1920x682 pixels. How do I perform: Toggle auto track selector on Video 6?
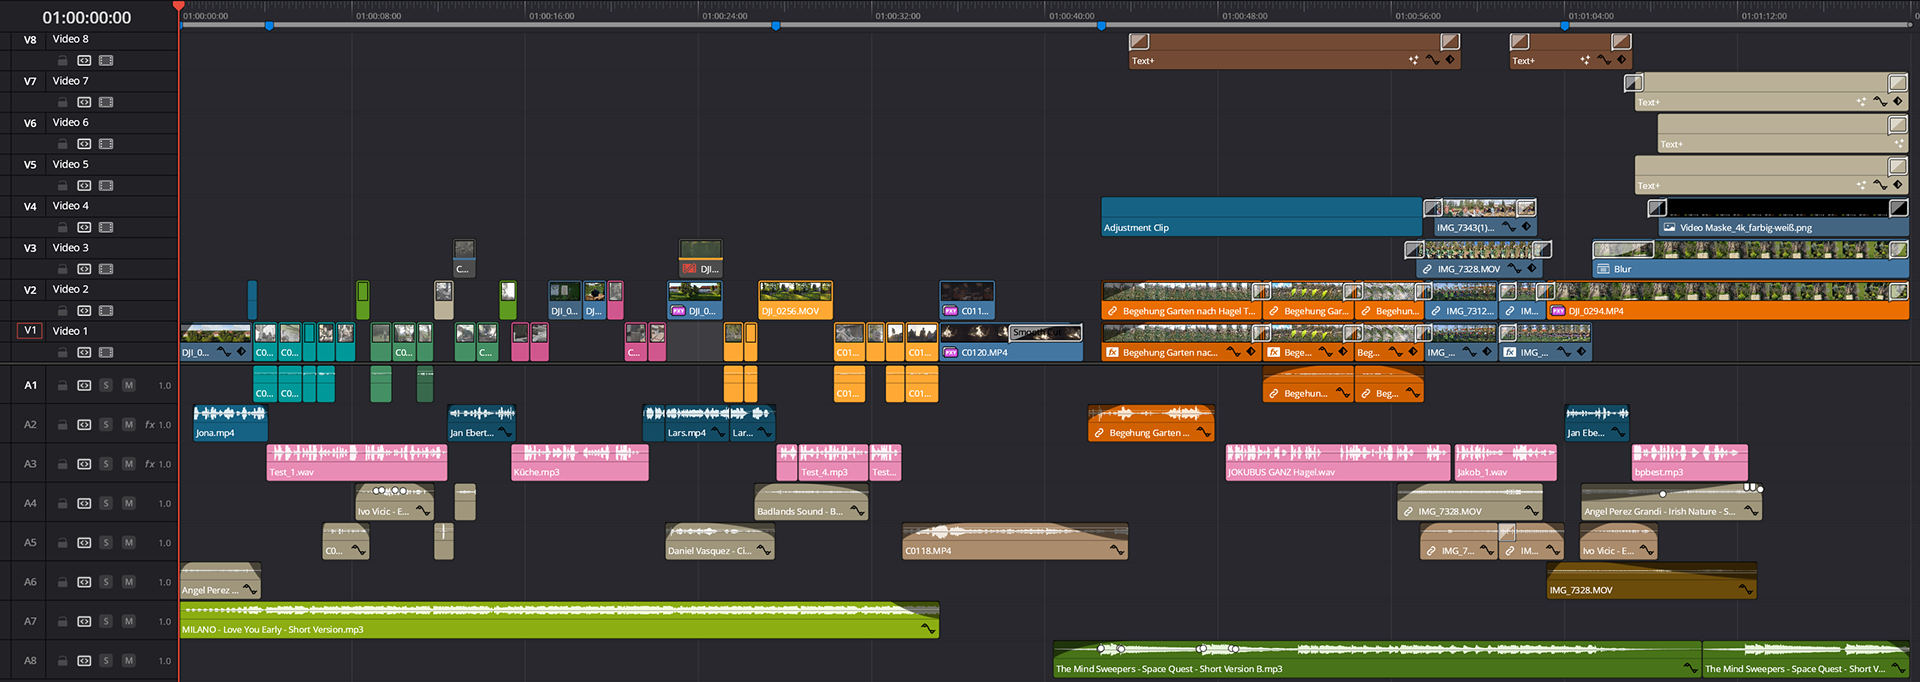[84, 144]
